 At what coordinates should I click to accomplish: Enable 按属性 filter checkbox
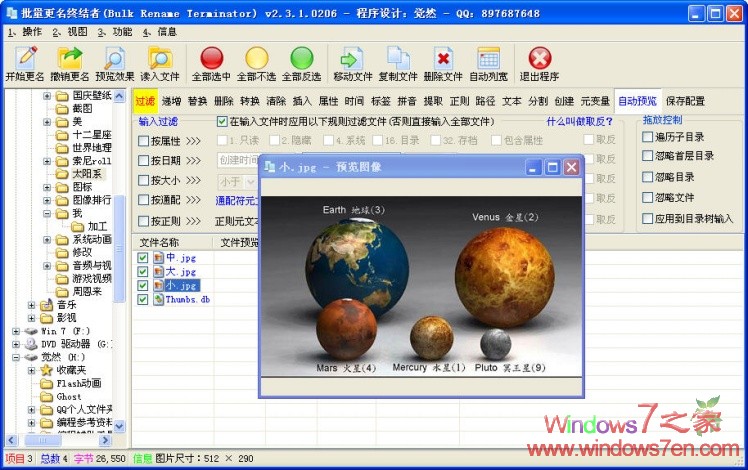point(143,141)
